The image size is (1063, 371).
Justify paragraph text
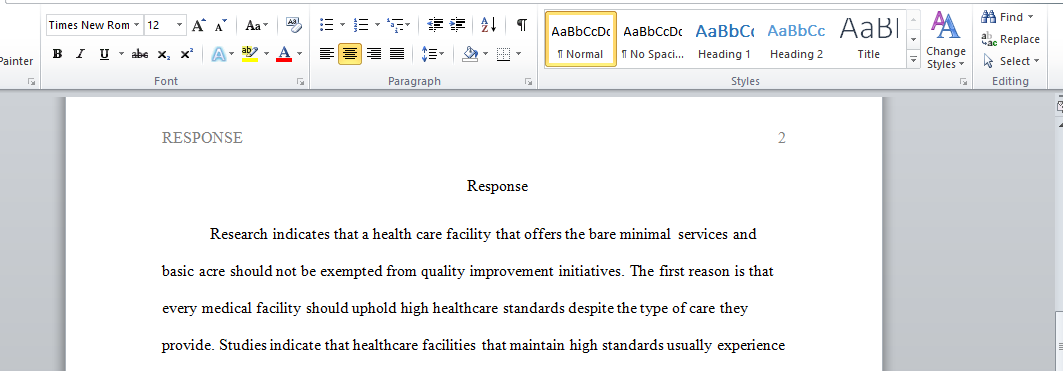tap(397, 54)
